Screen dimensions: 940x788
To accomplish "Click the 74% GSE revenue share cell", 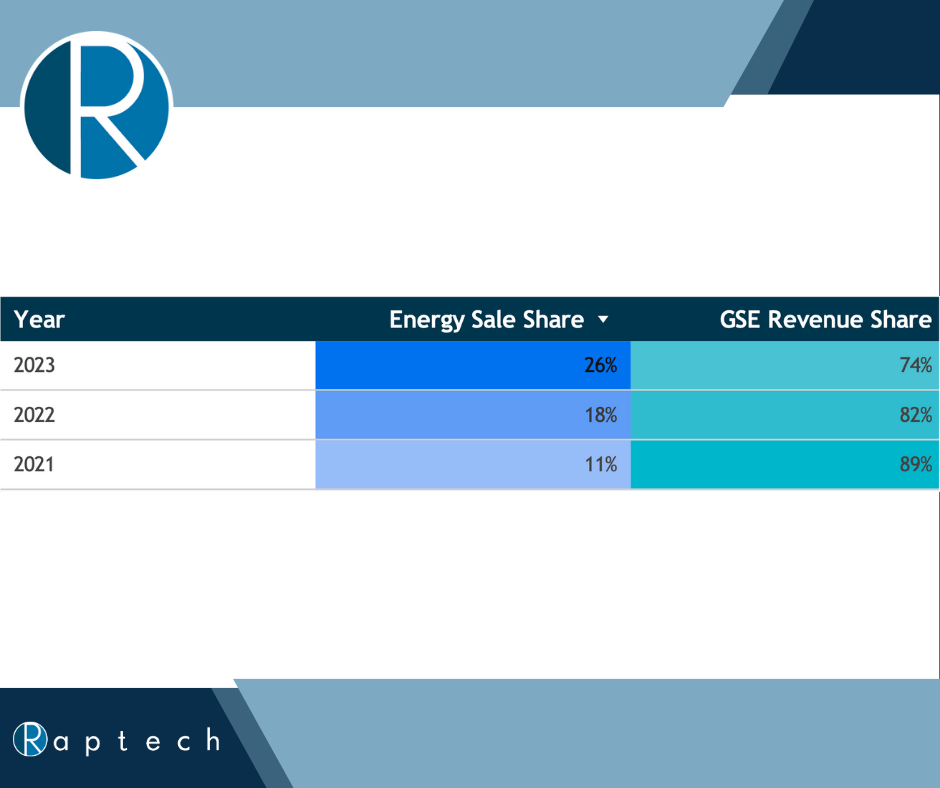I will pos(785,365).
